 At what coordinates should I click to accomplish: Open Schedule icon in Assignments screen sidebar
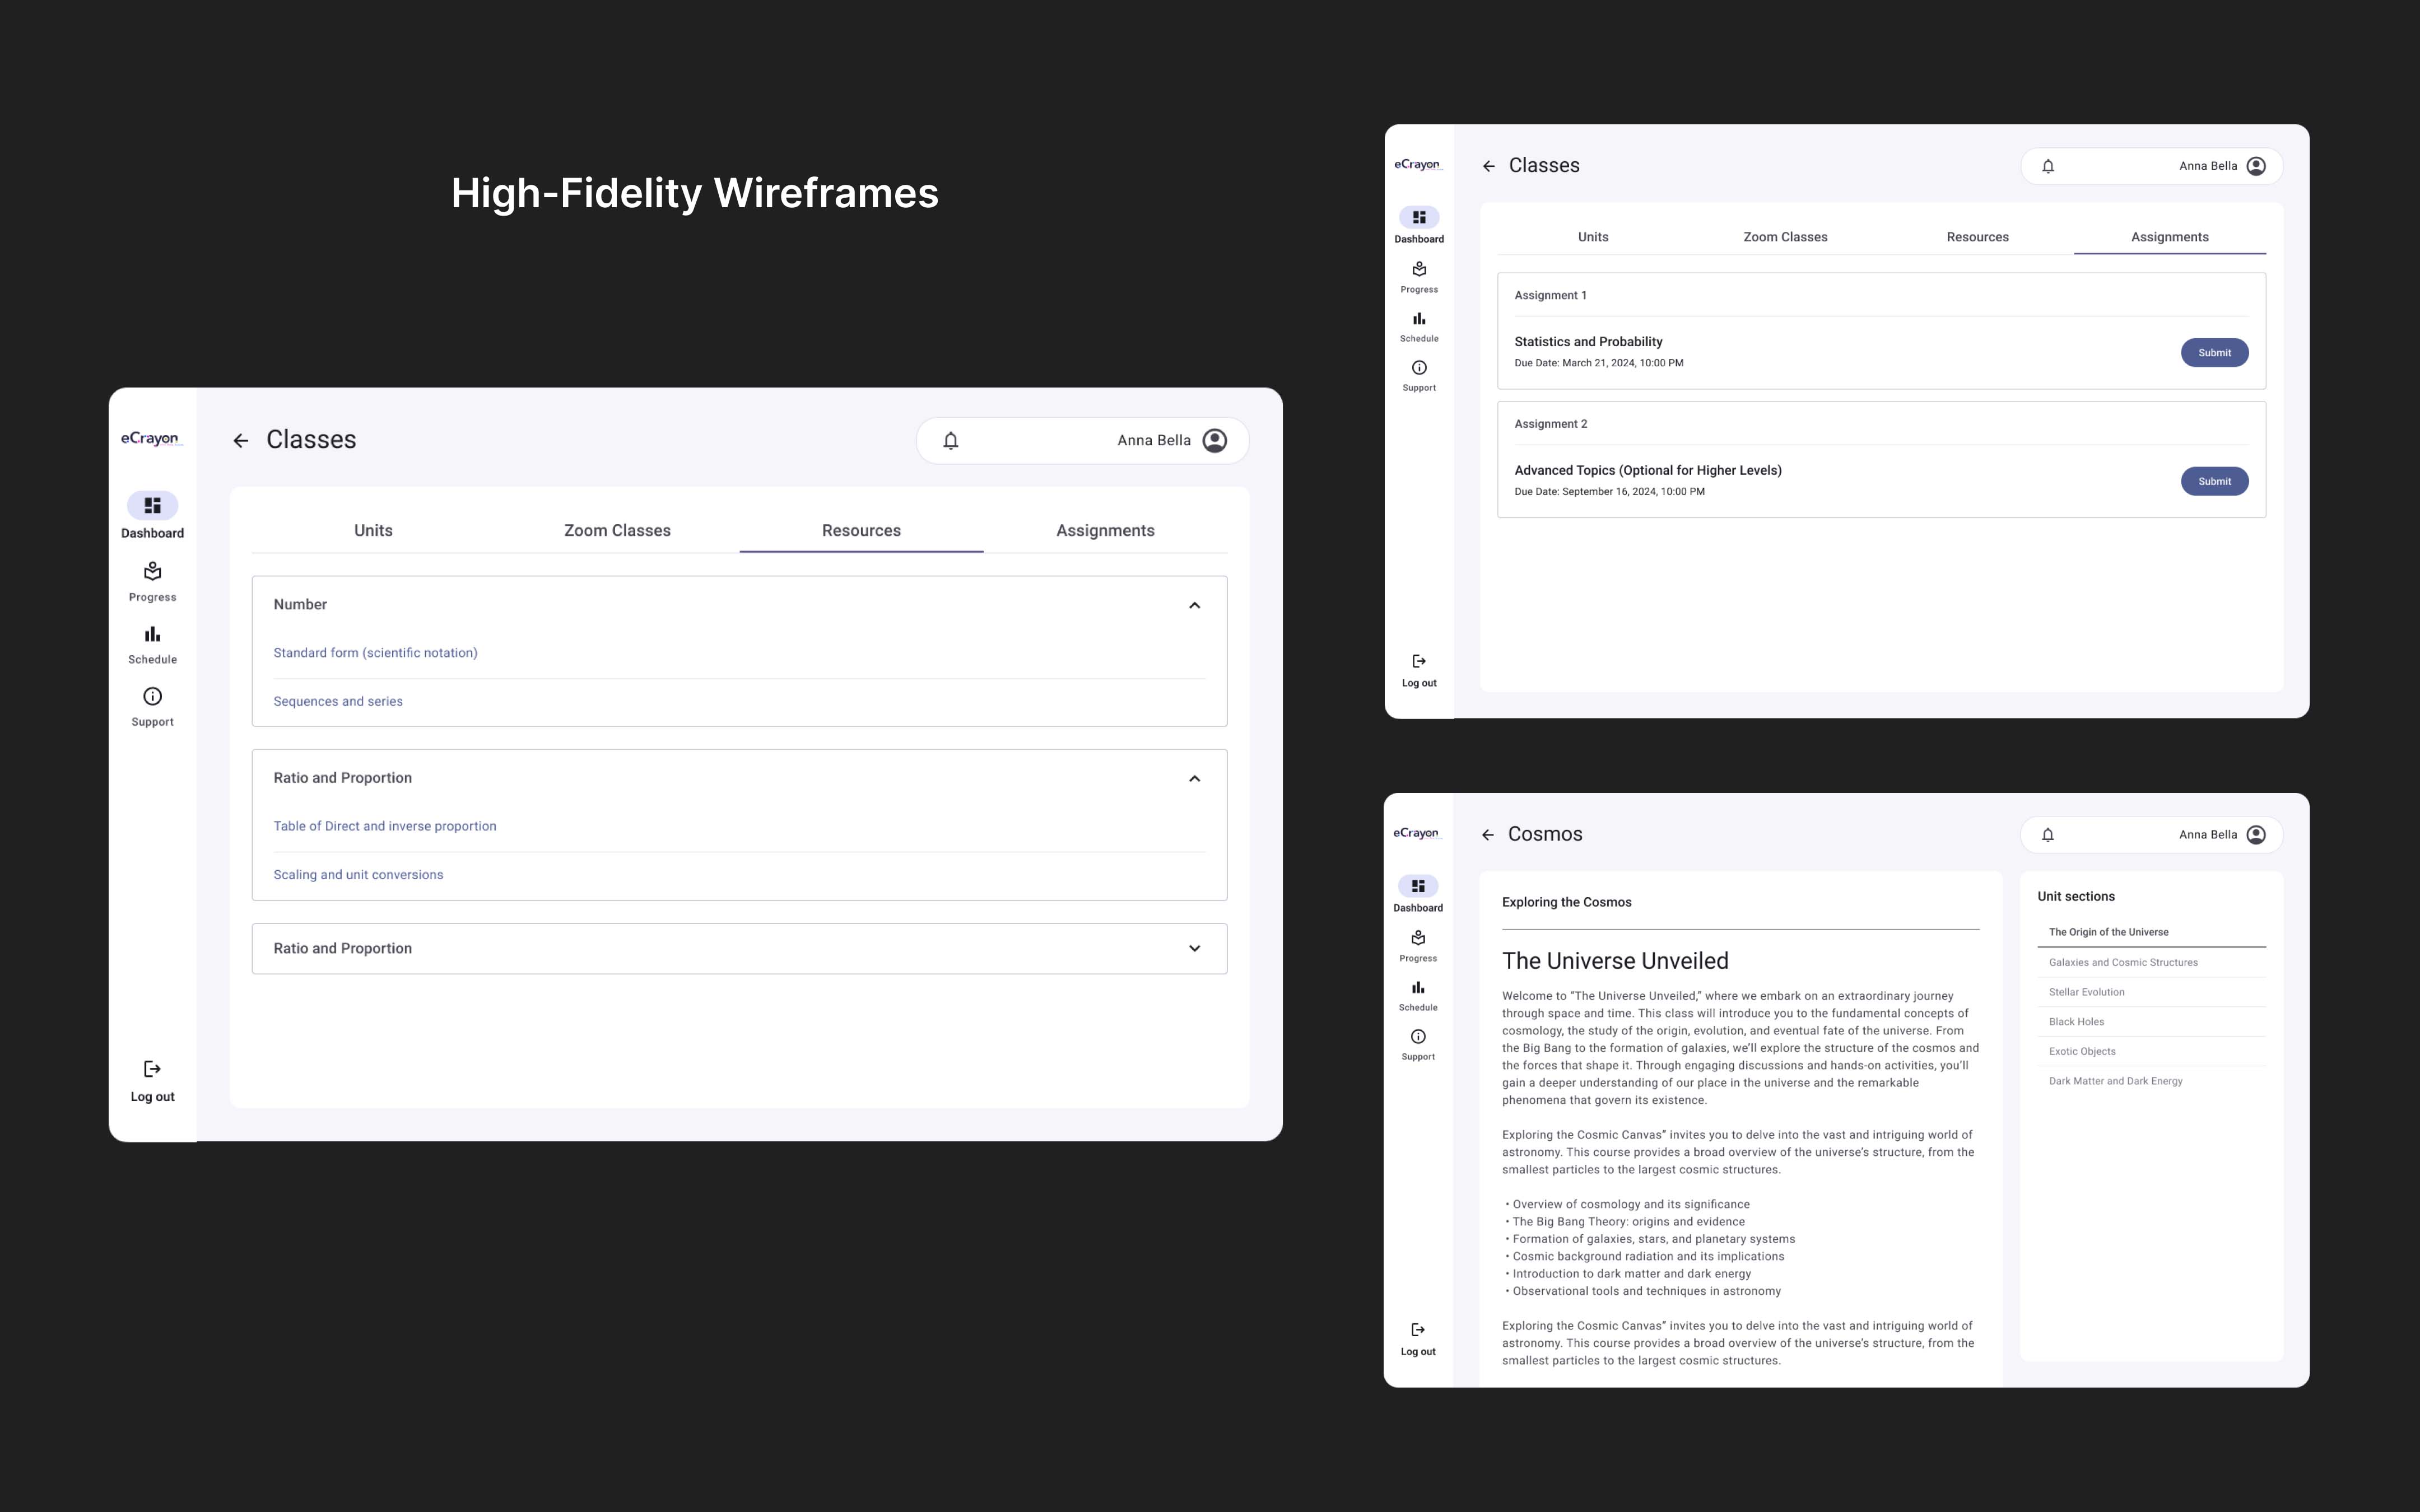click(1419, 319)
